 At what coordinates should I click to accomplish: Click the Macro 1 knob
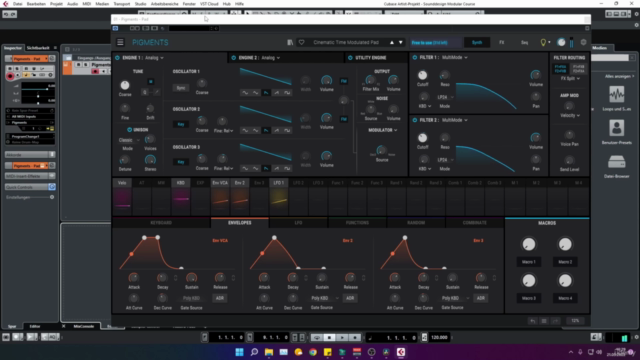tap(529, 244)
